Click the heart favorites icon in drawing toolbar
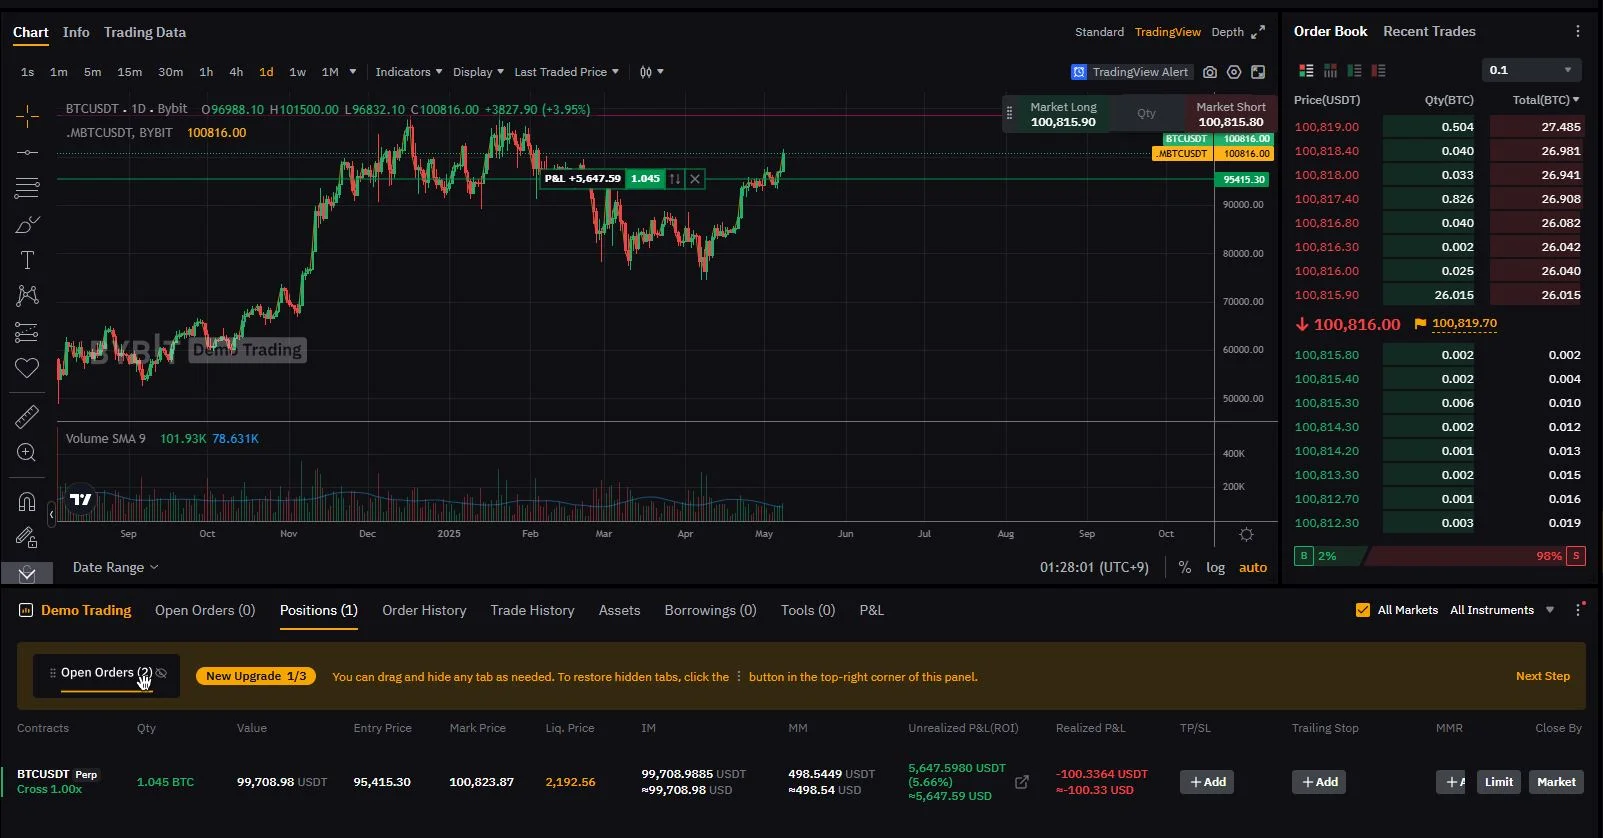 27,368
